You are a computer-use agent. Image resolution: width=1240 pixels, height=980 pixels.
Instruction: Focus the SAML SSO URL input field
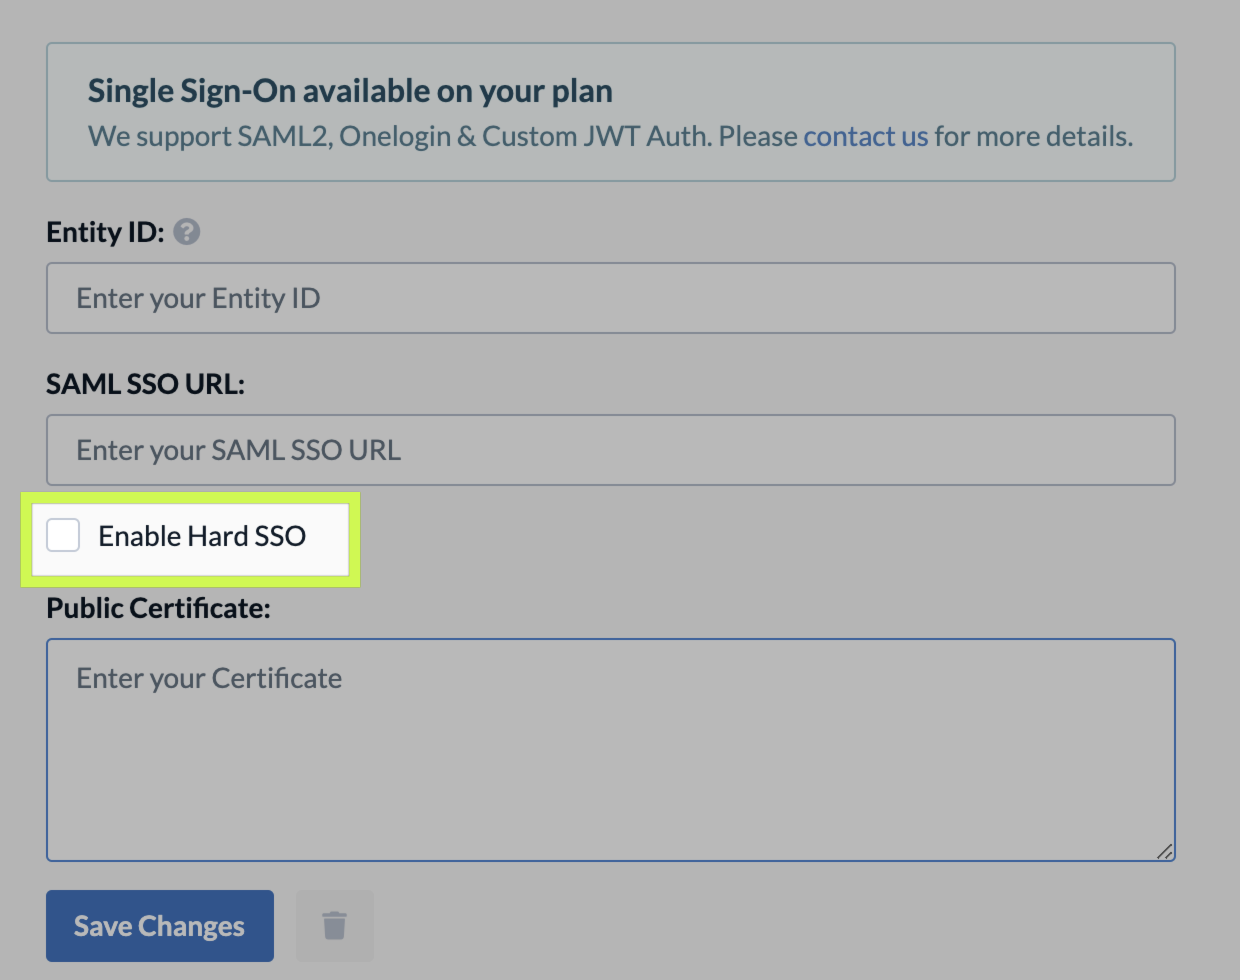611,450
